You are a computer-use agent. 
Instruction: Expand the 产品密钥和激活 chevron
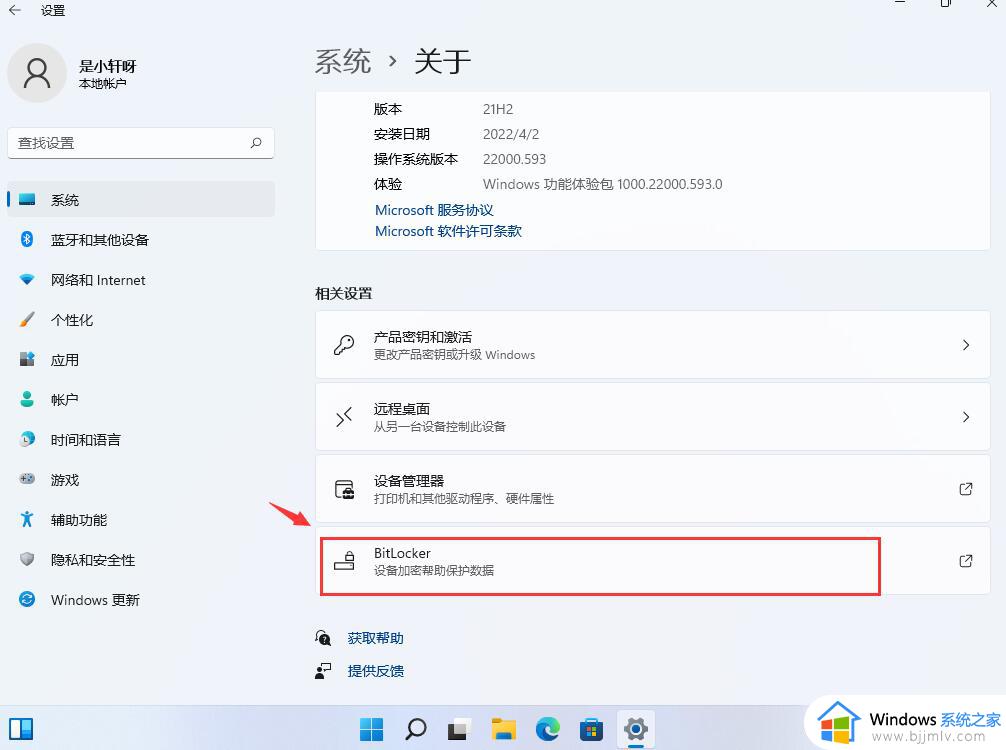point(966,345)
